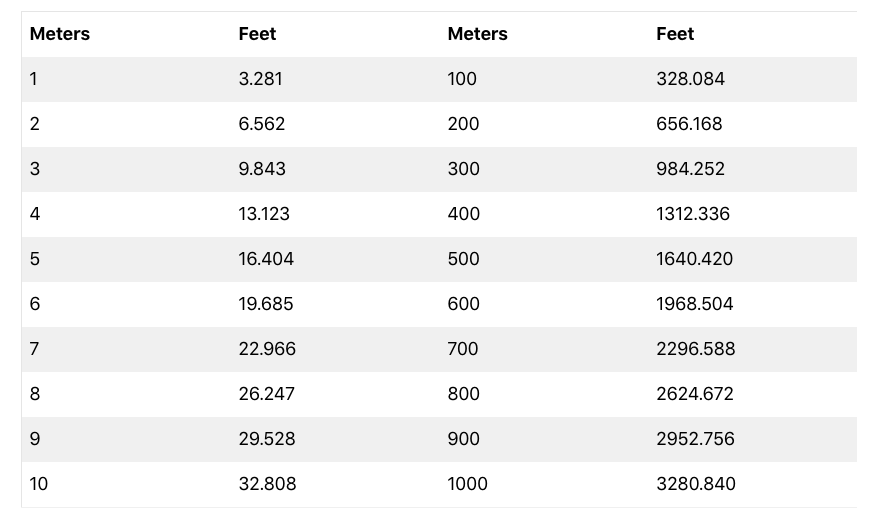Click the 1312.336 feet value
This screenshot has width=884, height=528.
click(693, 214)
